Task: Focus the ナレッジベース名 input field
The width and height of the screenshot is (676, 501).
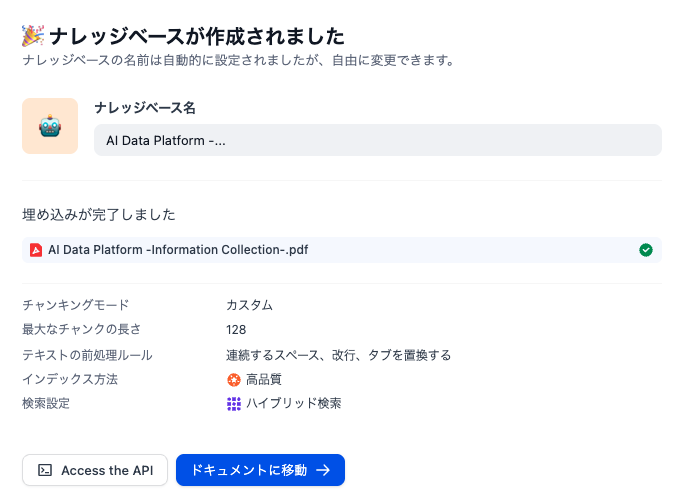Action: [x=378, y=140]
